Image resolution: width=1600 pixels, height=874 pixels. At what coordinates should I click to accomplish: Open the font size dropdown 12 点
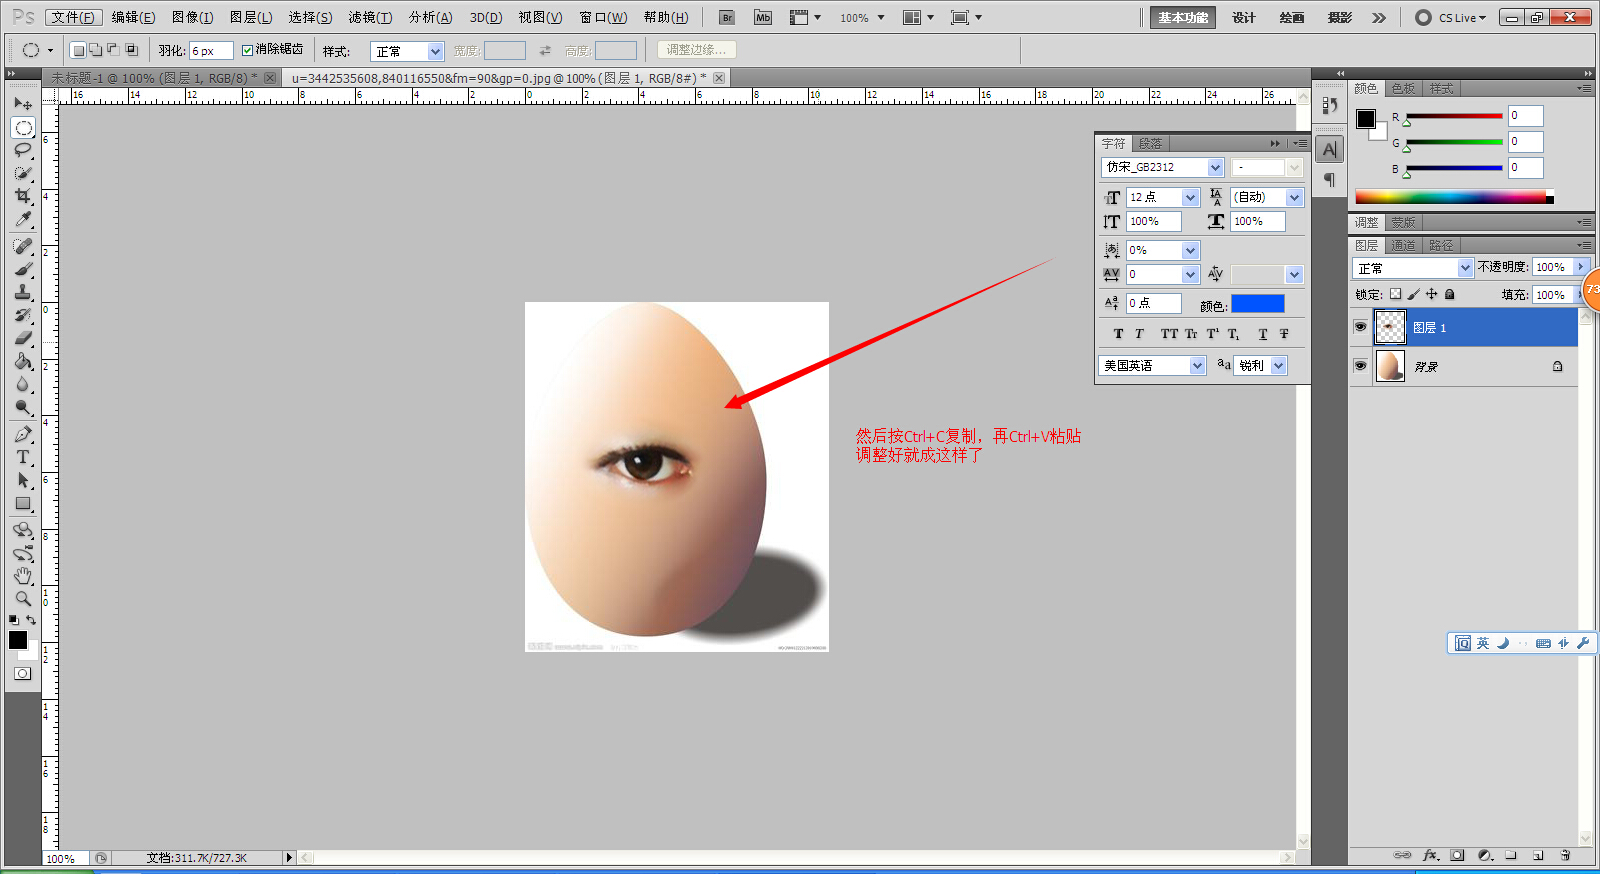pos(1162,197)
